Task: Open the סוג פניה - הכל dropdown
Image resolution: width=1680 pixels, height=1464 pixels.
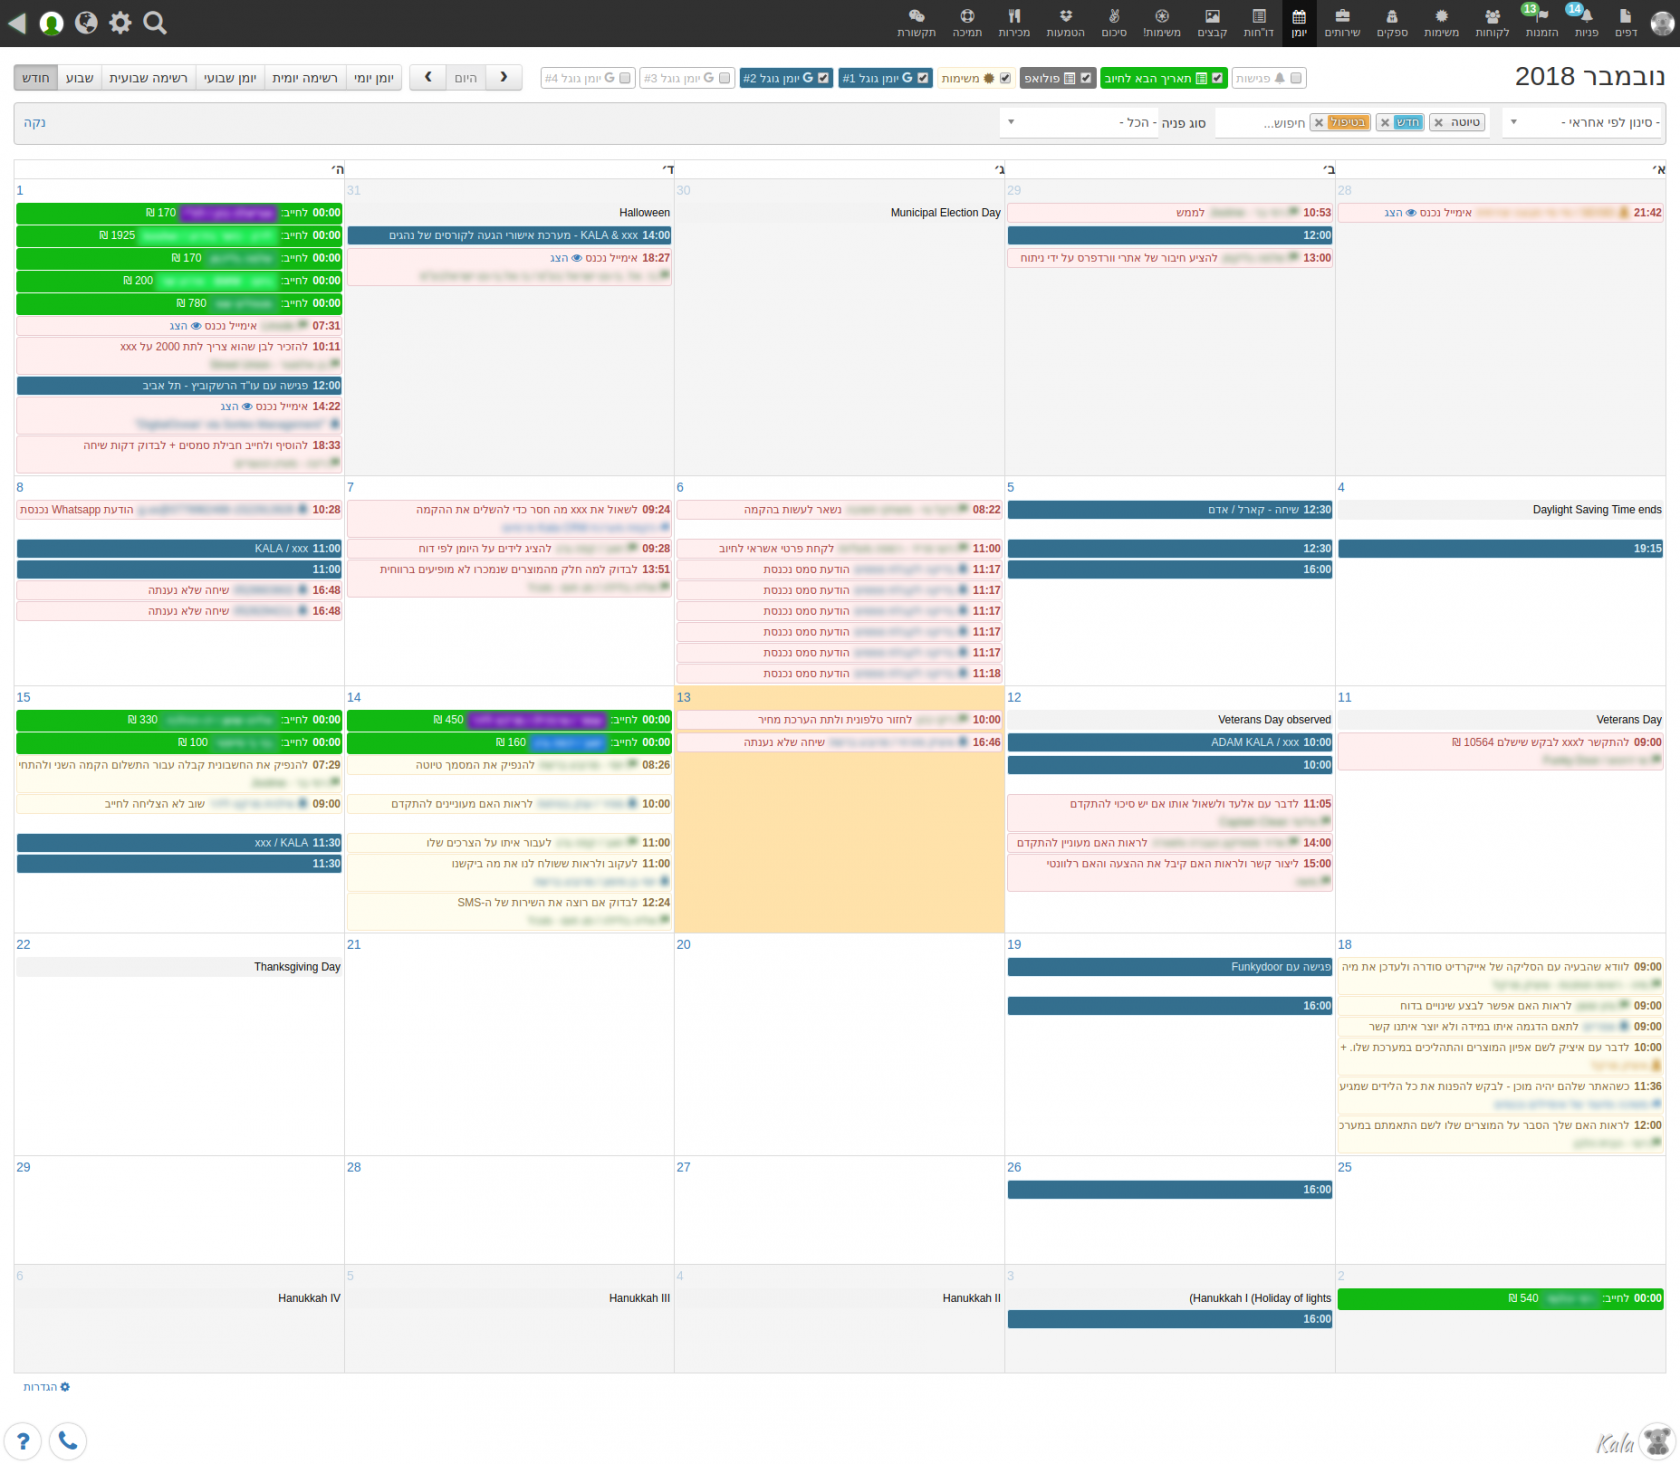Action: 1080,123
